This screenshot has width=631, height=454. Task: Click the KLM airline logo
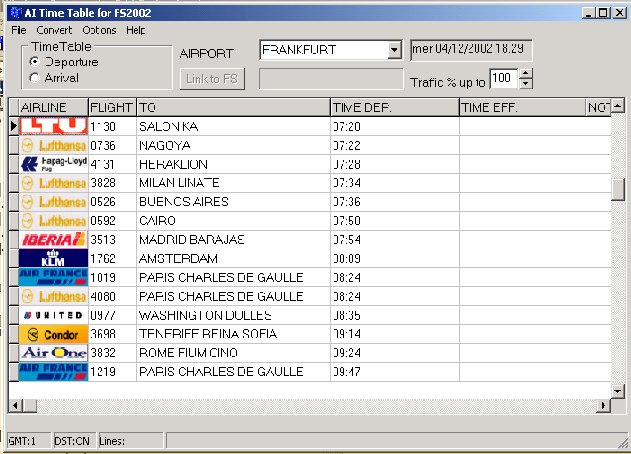coord(54,258)
